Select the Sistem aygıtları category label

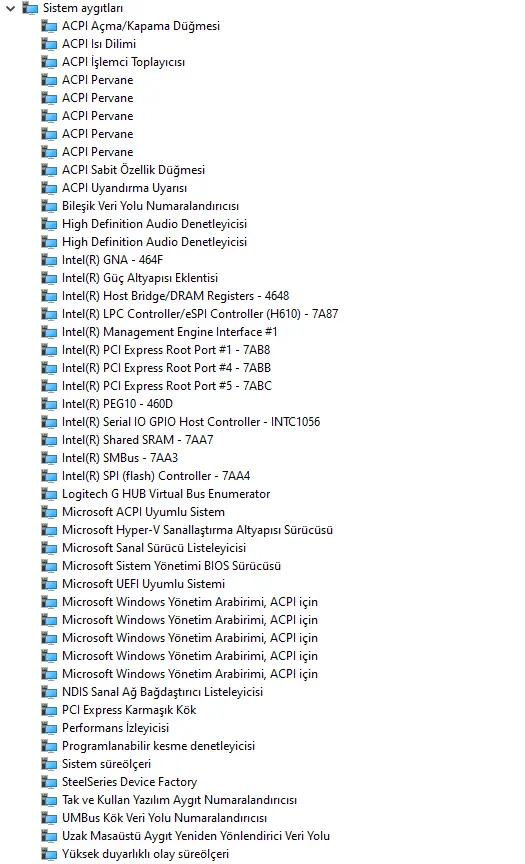click(83, 8)
